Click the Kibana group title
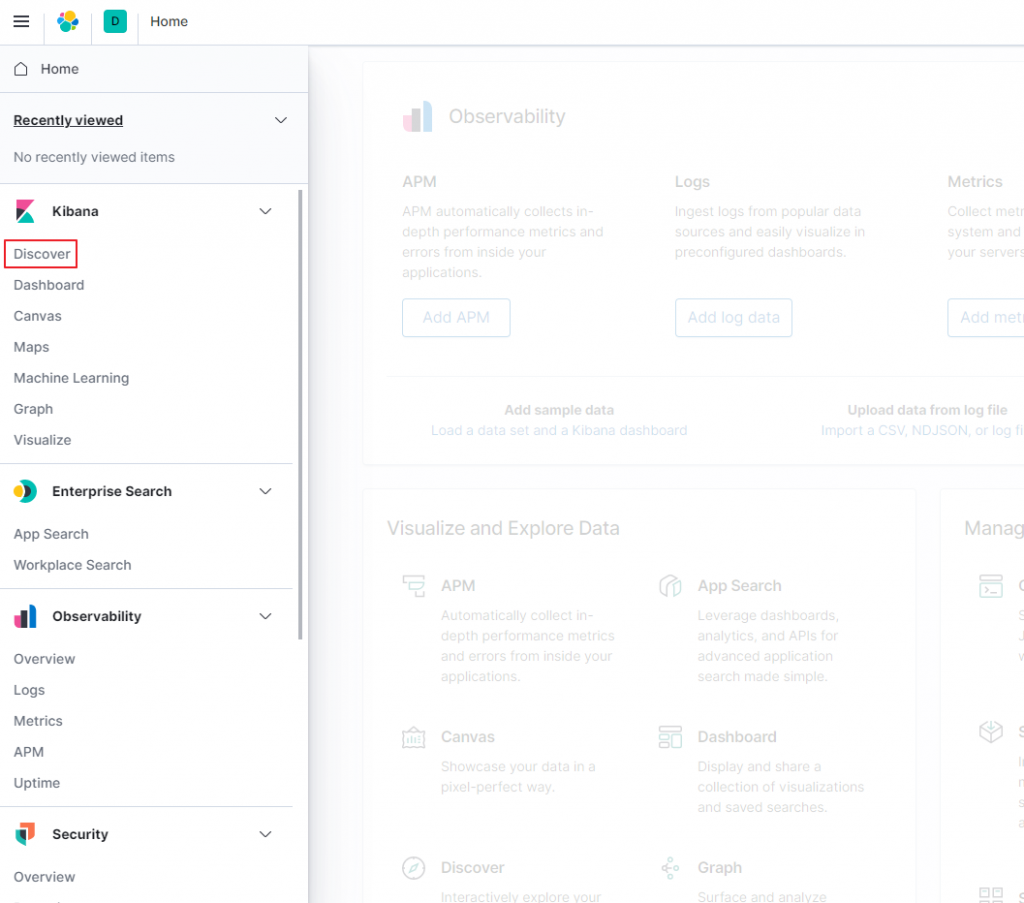This screenshot has height=903, width=1024. pos(75,211)
